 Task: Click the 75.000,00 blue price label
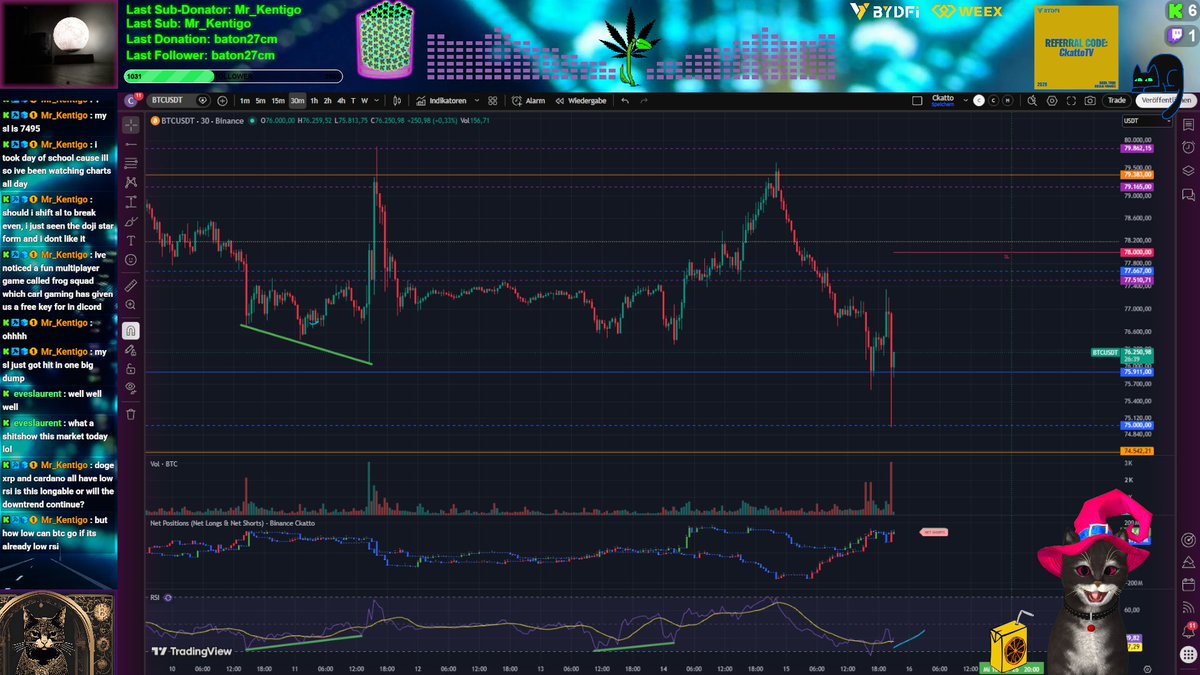(1138, 425)
